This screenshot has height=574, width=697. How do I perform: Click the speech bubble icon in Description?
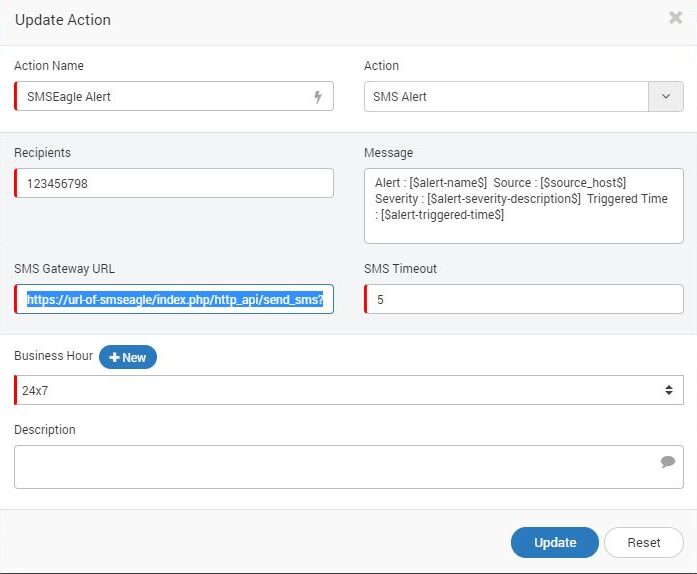[668, 462]
